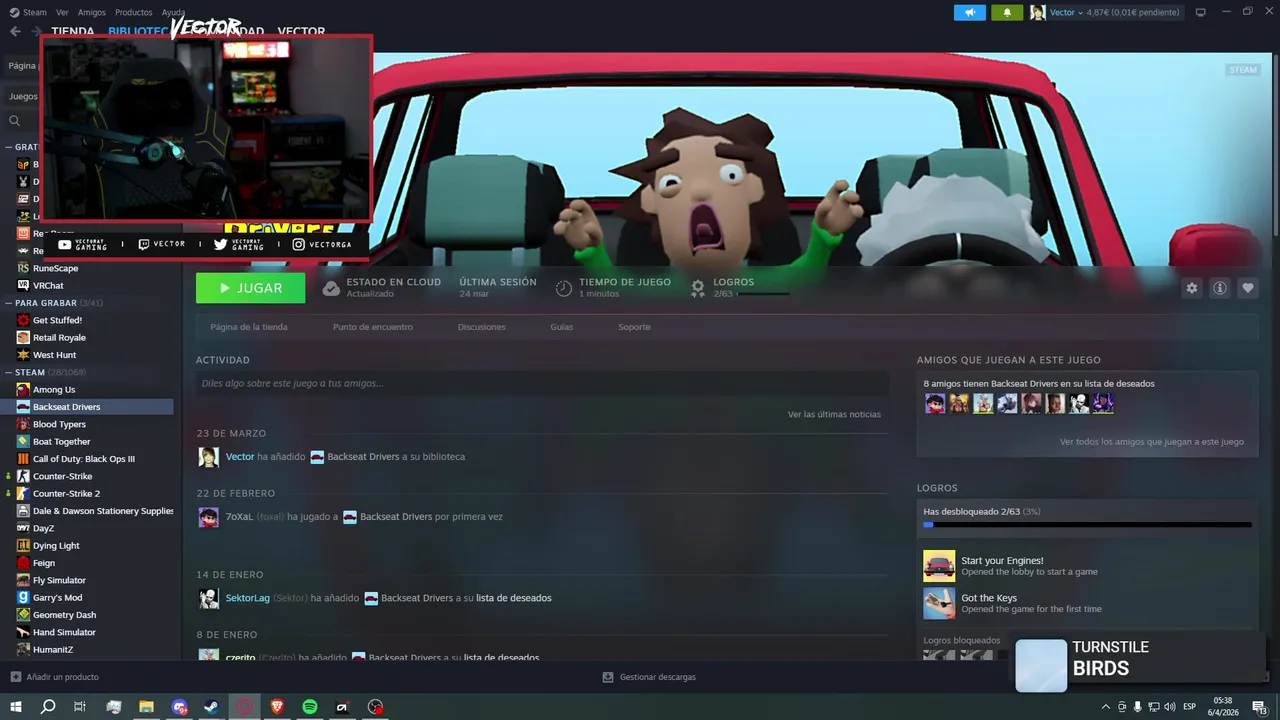Viewport: 1280px width, 720px height.
Task: Click the back navigation arrow
Action: click(15, 31)
